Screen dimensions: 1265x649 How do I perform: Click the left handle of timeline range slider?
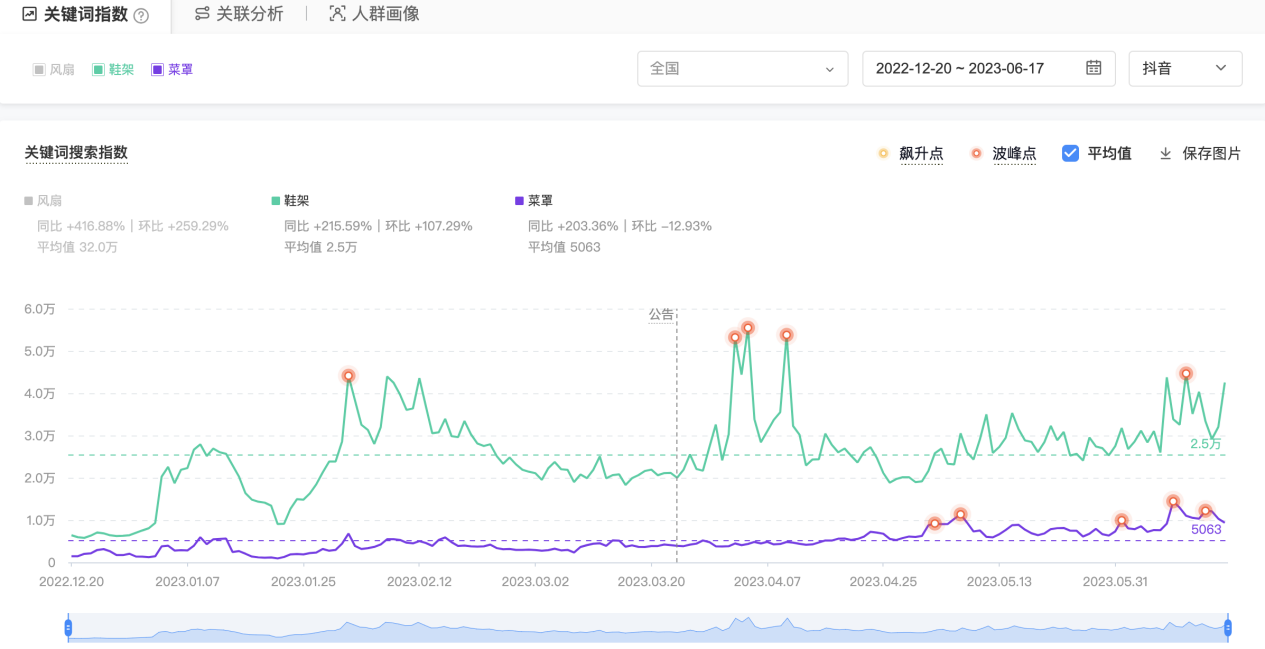click(68, 628)
